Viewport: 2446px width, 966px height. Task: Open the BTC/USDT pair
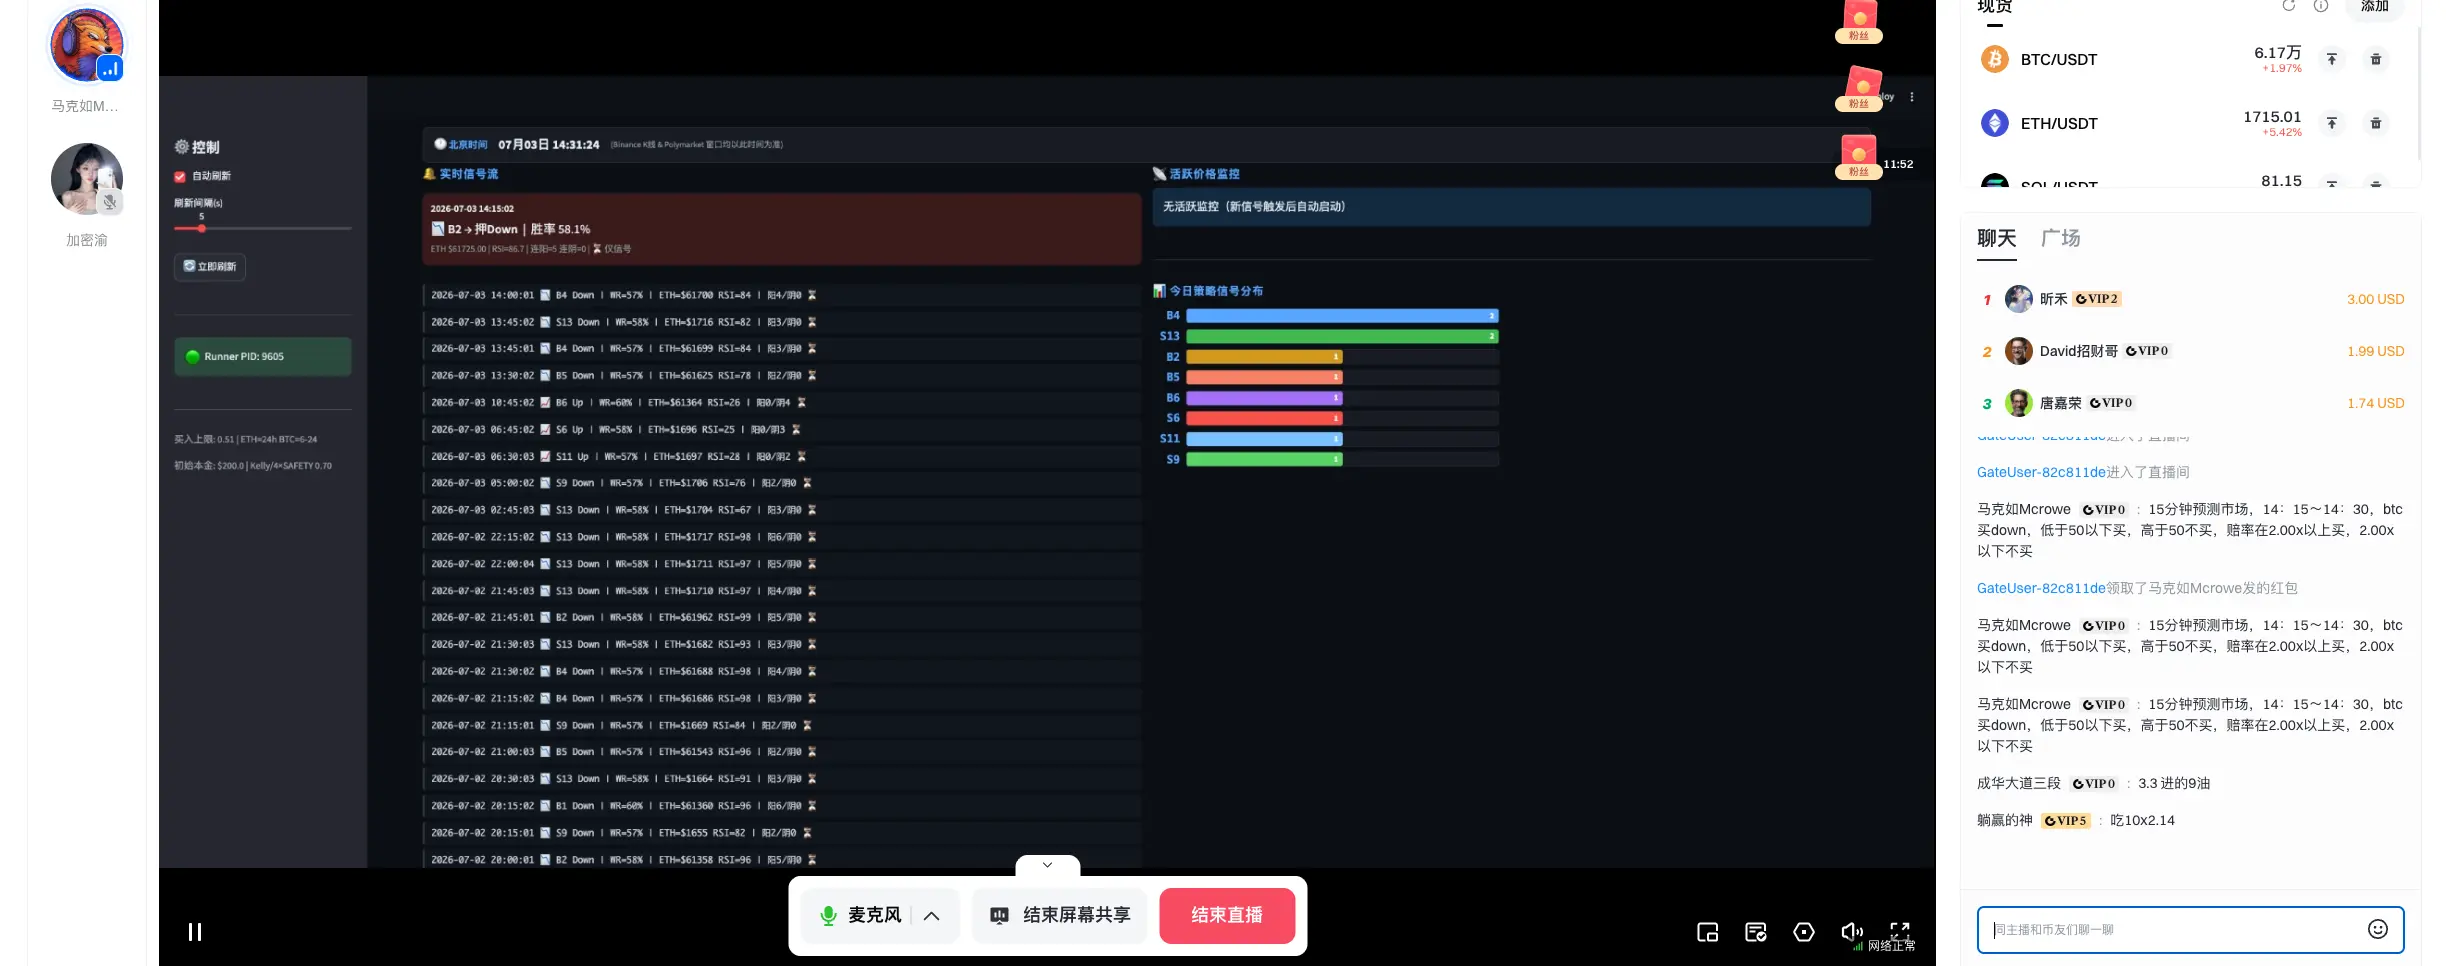(x=2058, y=60)
